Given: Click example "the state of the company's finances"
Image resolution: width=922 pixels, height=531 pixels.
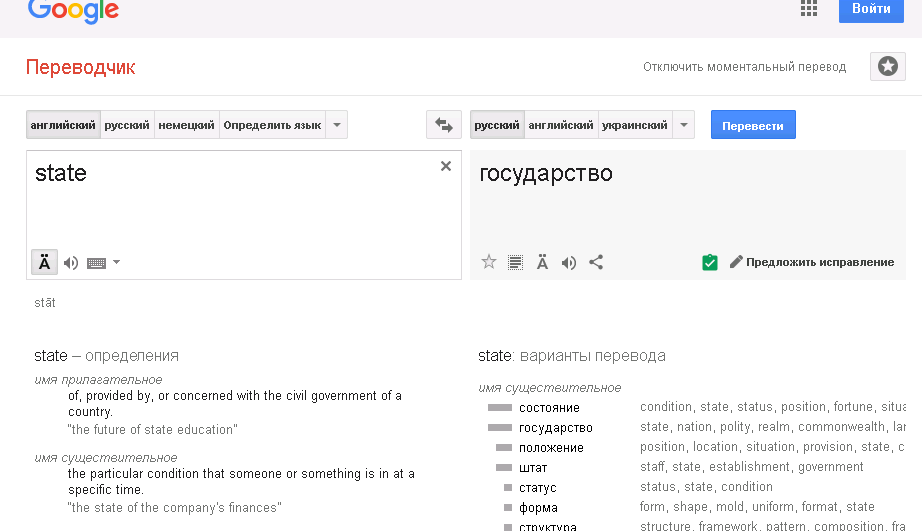Looking at the screenshot, I should click(175, 507).
